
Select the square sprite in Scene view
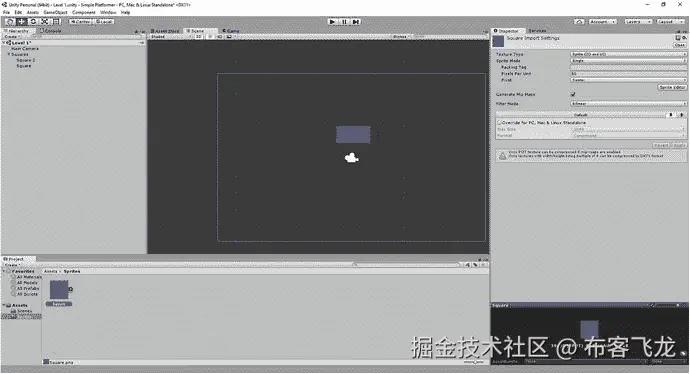[x=353, y=135]
